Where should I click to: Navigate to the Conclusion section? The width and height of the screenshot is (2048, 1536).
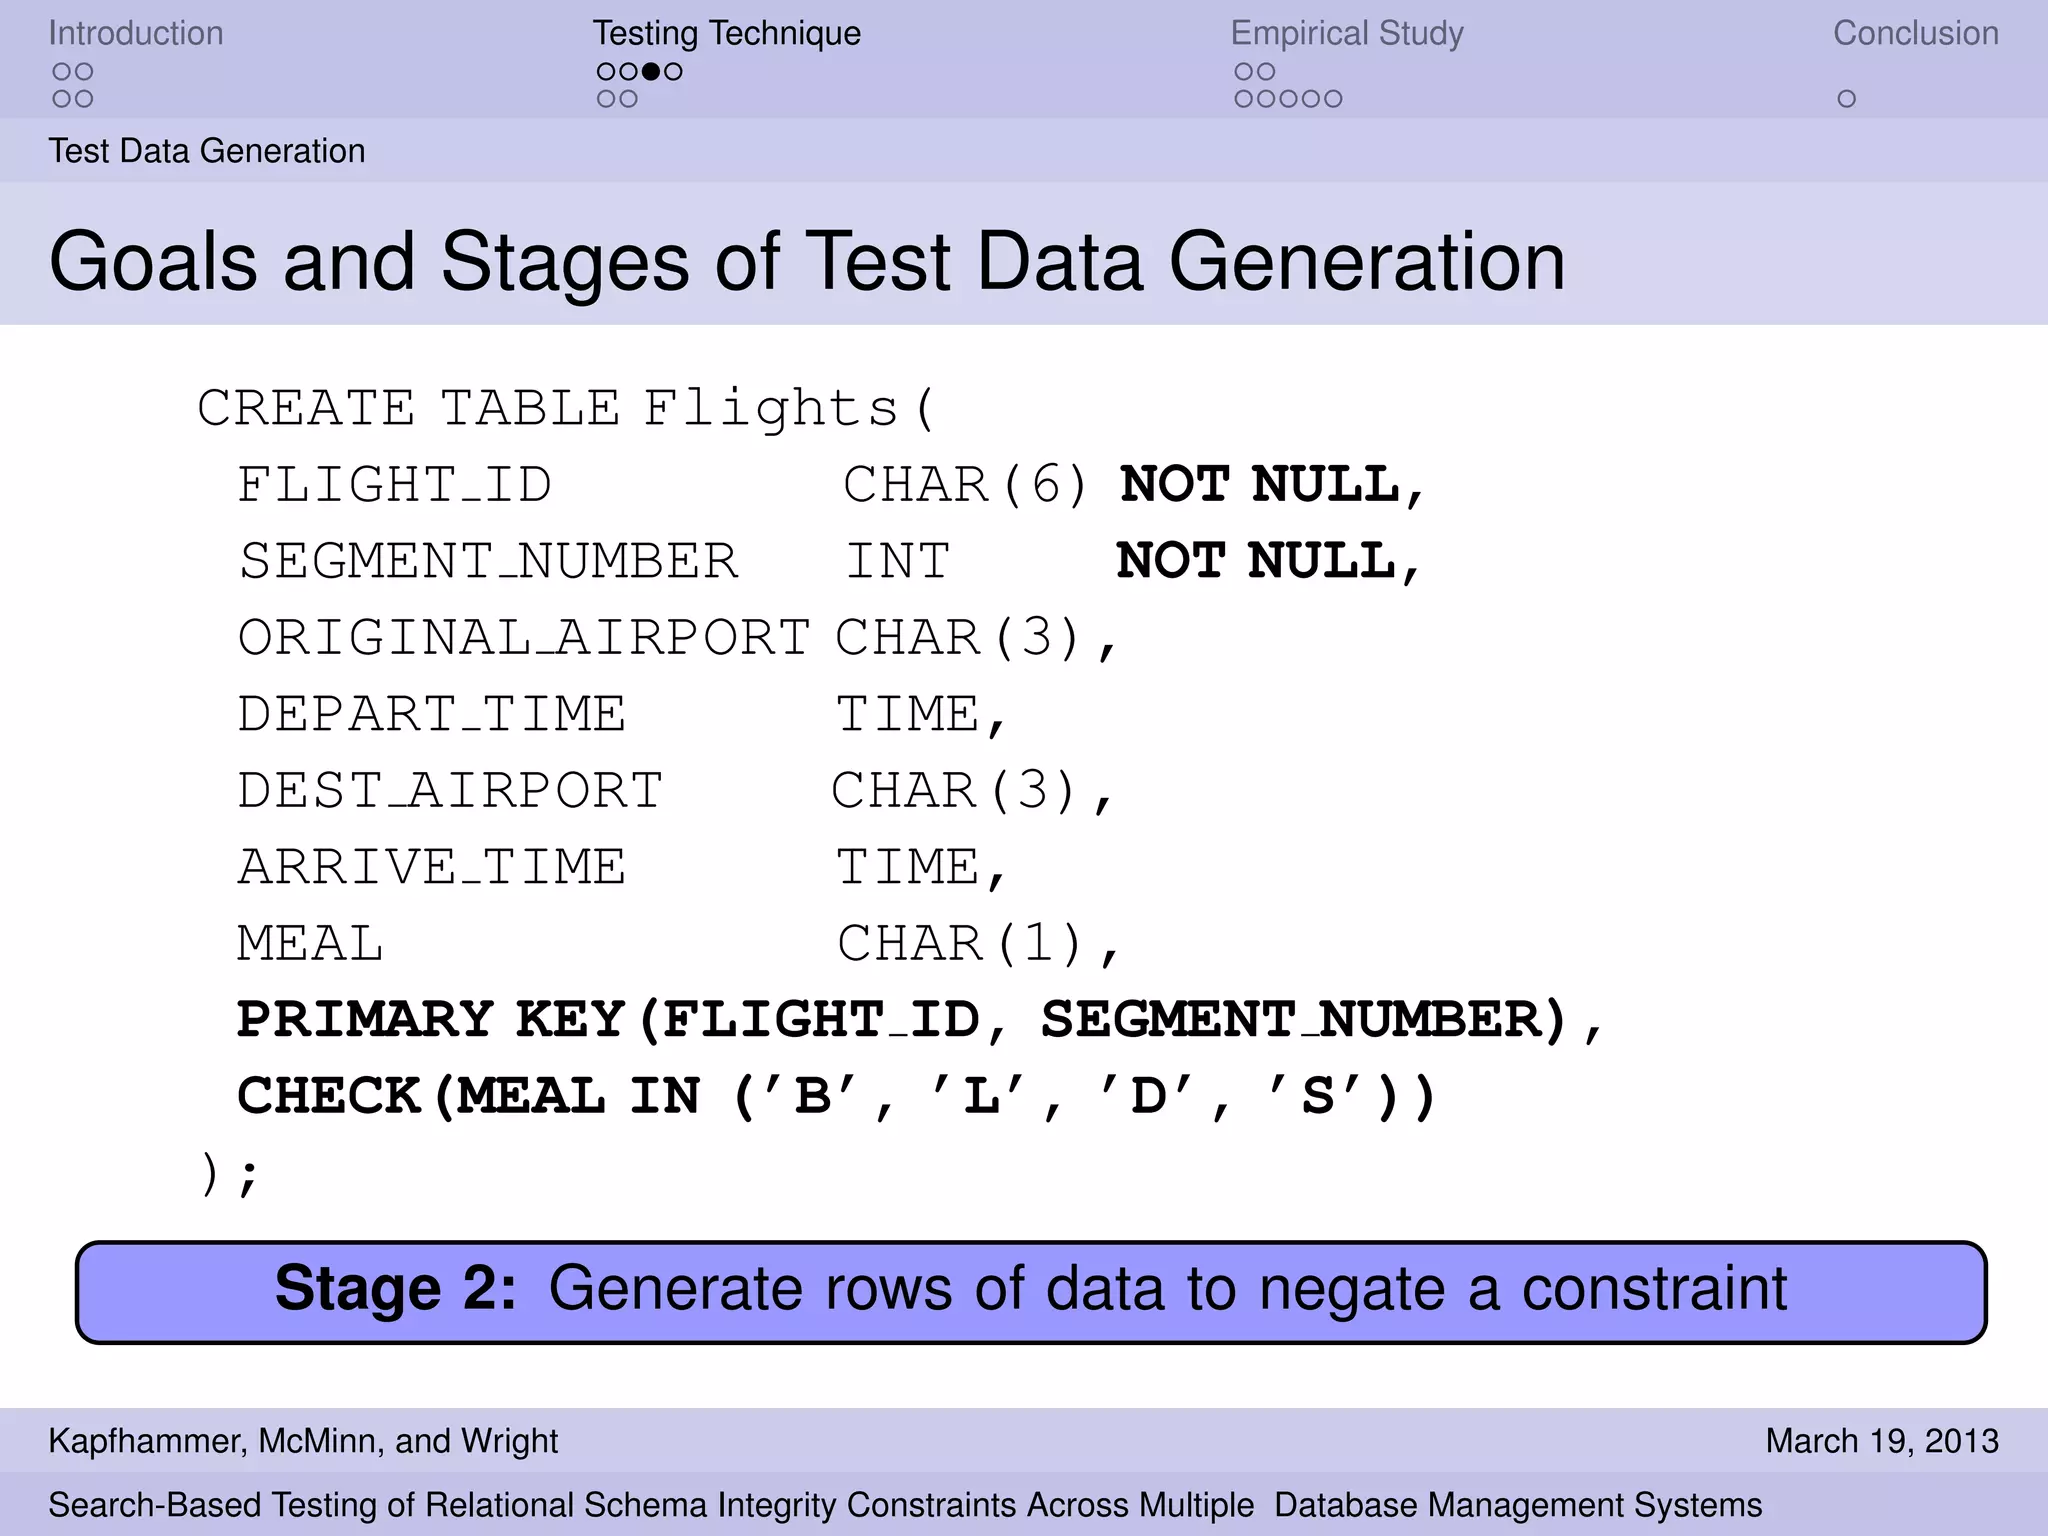tap(1916, 33)
